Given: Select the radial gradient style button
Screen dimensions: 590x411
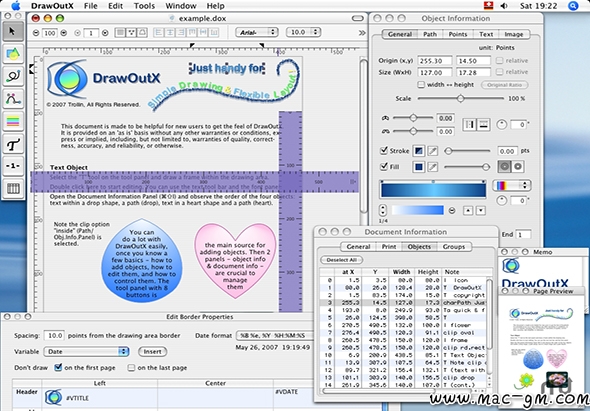Looking at the screenshot, I should 505,166.
